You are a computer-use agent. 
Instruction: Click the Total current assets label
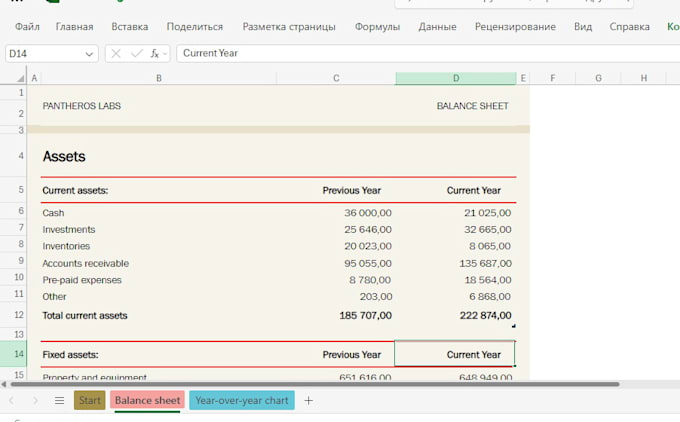pyautogui.click(x=85, y=315)
